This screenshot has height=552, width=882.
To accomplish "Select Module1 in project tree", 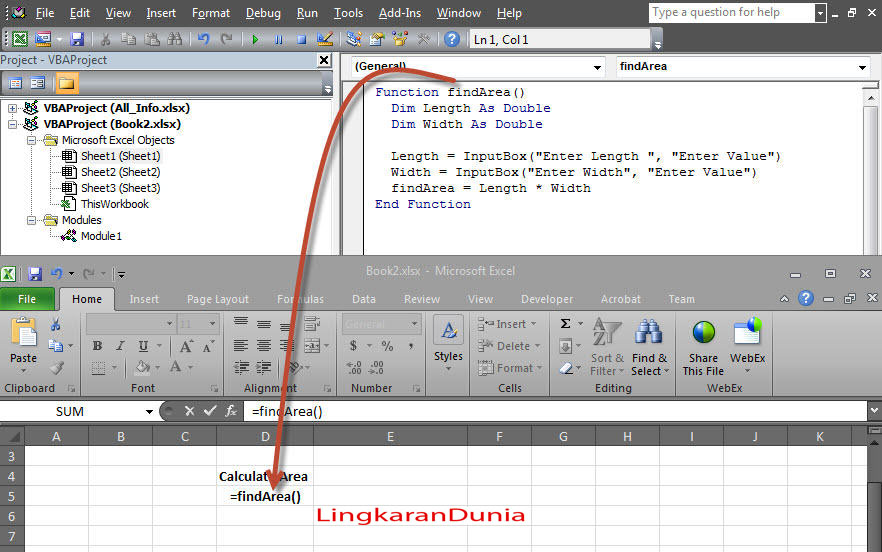I will [x=101, y=236].
